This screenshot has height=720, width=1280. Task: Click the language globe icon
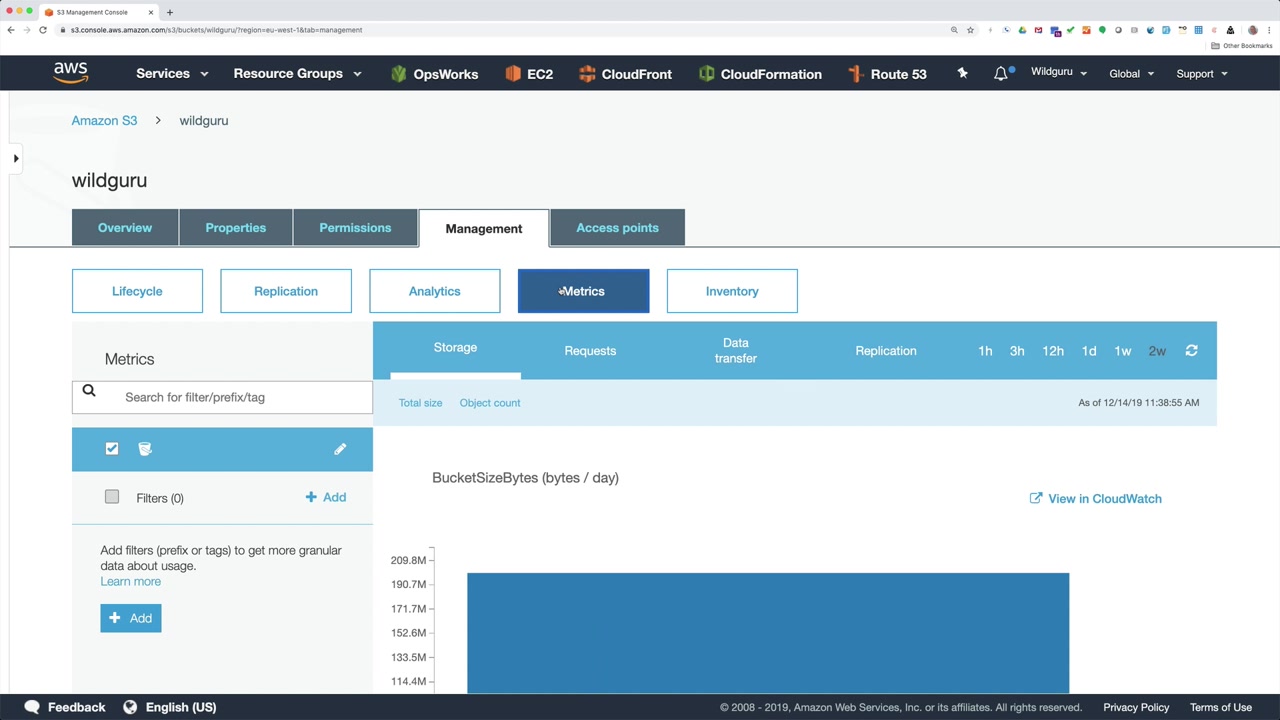tap(130, 707)
